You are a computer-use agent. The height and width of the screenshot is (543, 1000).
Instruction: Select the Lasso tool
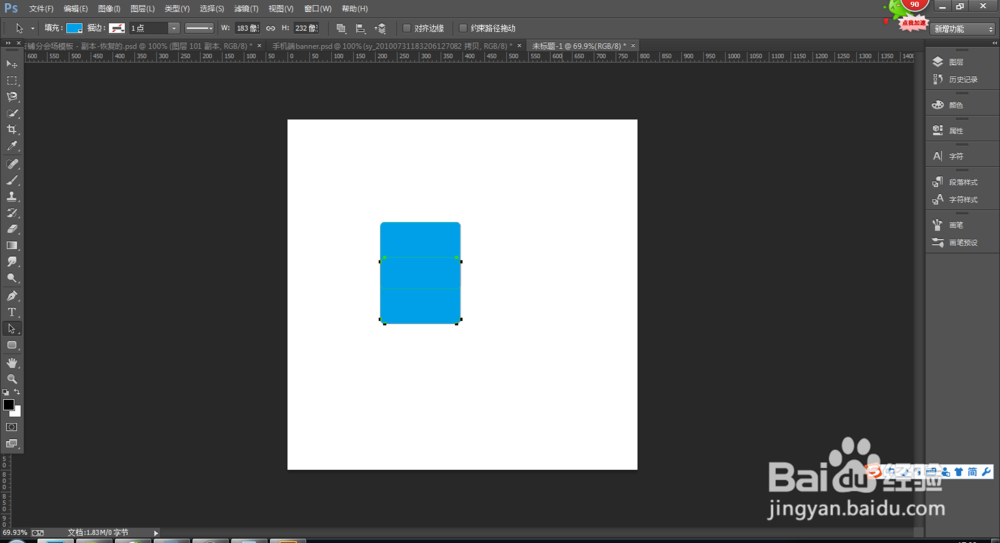12,97
